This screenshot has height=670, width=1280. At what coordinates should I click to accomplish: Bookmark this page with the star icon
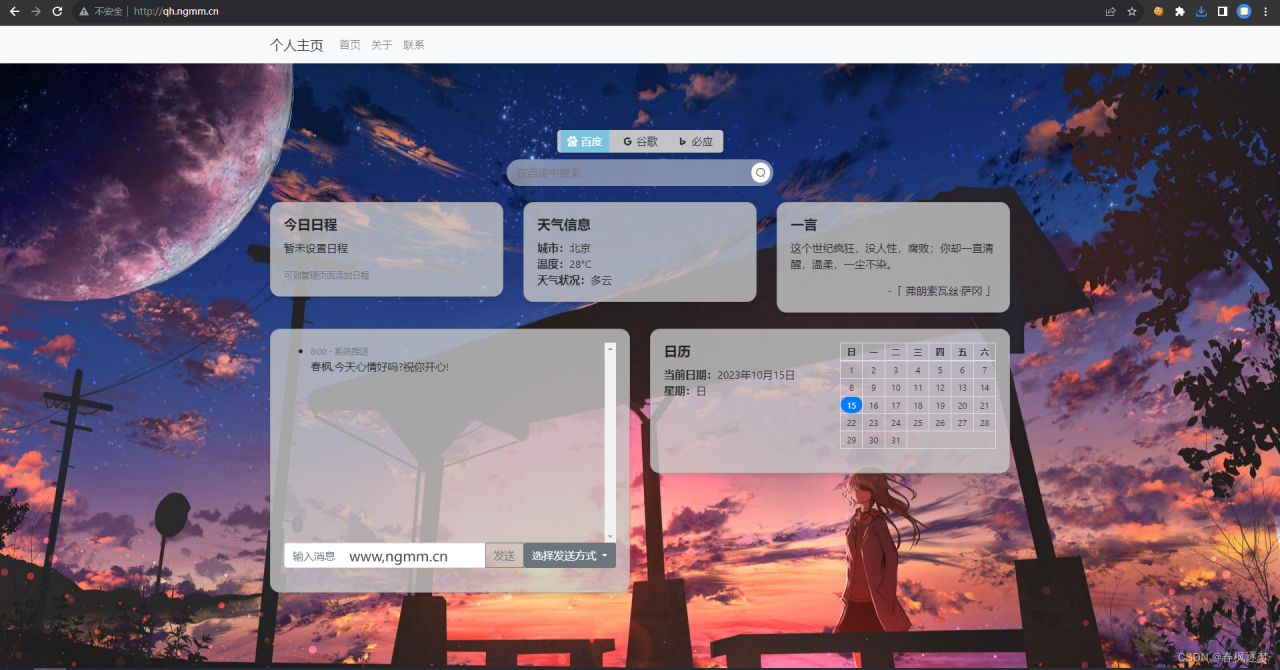1132,12
